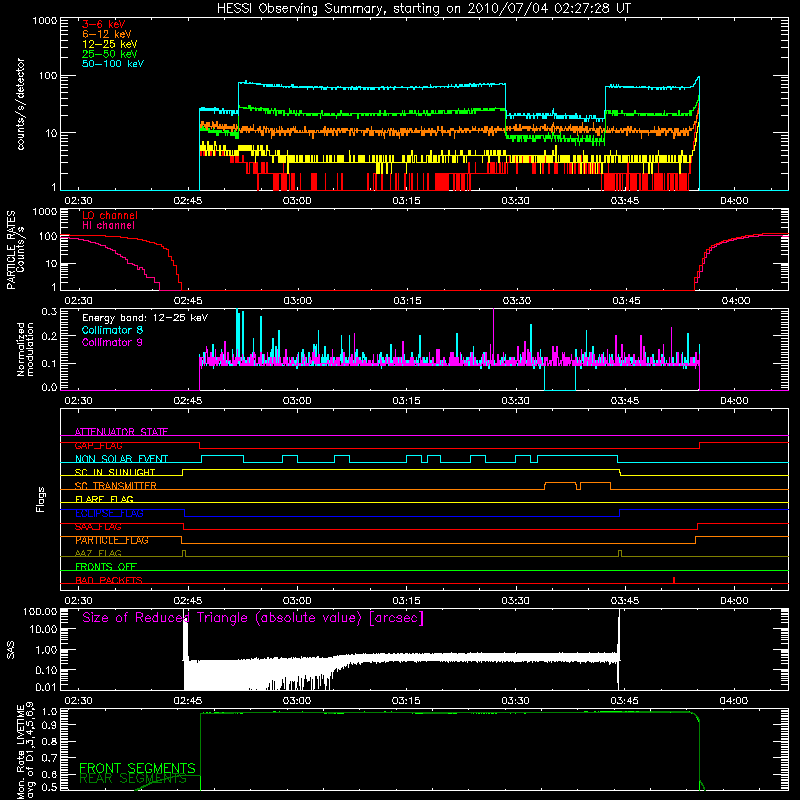Click the 'Energy band: 12-25 keV' label

click(x=145, y=318)
